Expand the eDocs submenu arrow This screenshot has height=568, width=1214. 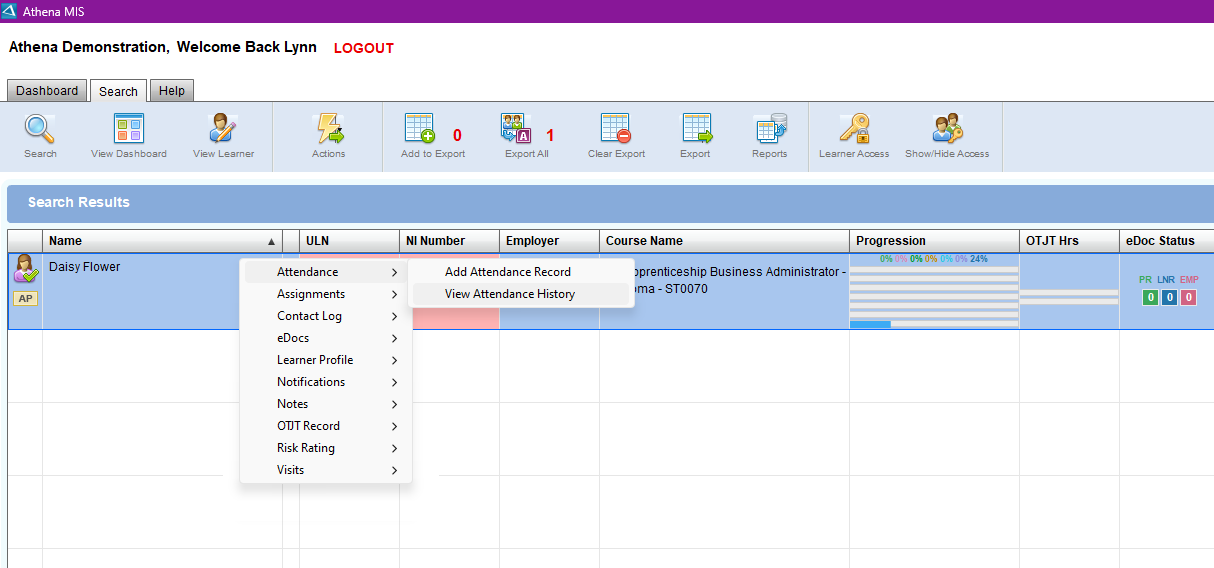(395, 338)
